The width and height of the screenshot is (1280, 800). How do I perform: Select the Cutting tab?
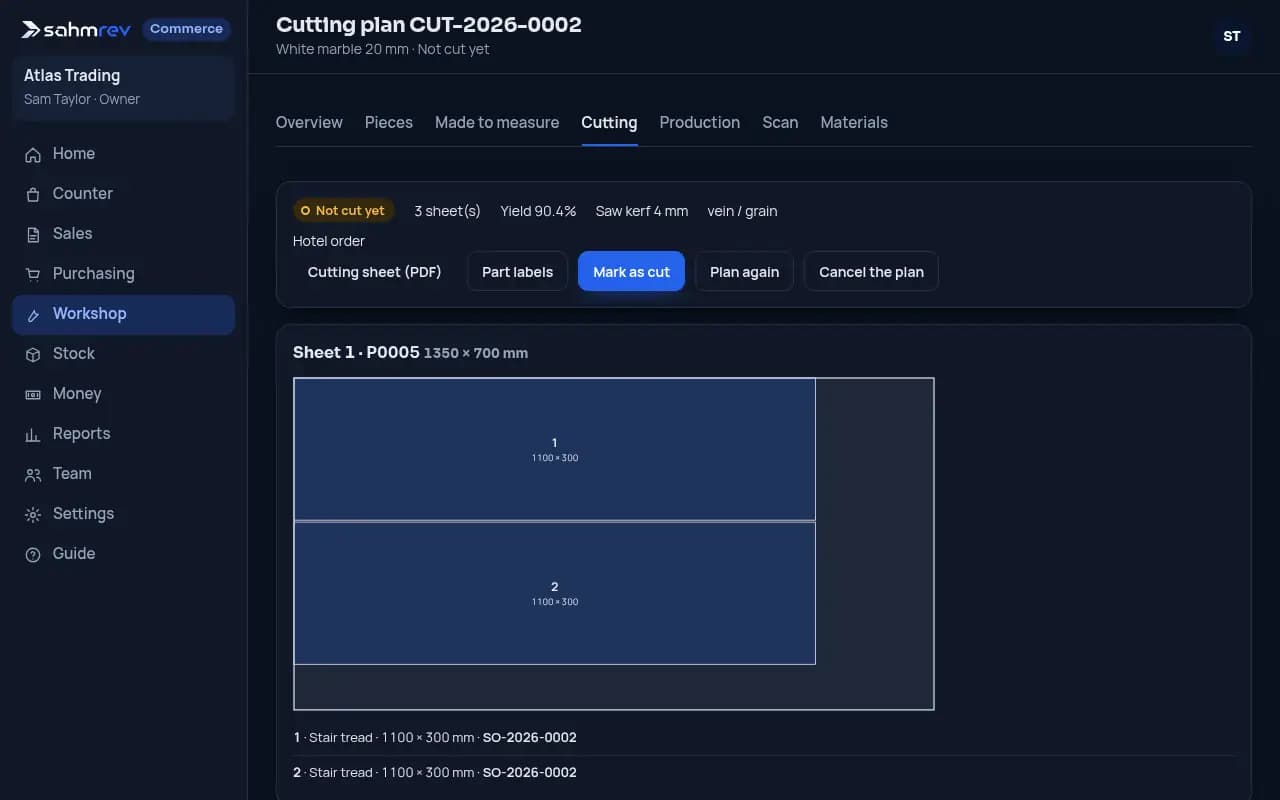pyautogui.click(x=609, y=122)
